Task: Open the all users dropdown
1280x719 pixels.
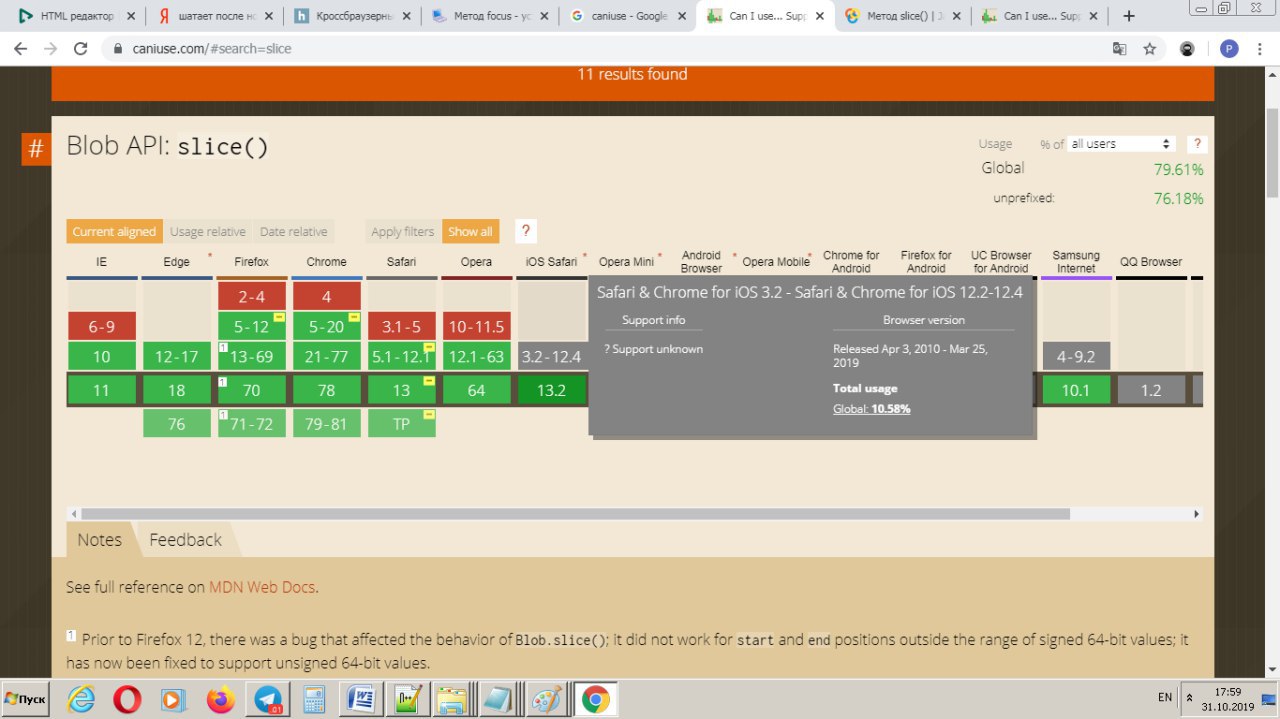Action: [1122, 144]
